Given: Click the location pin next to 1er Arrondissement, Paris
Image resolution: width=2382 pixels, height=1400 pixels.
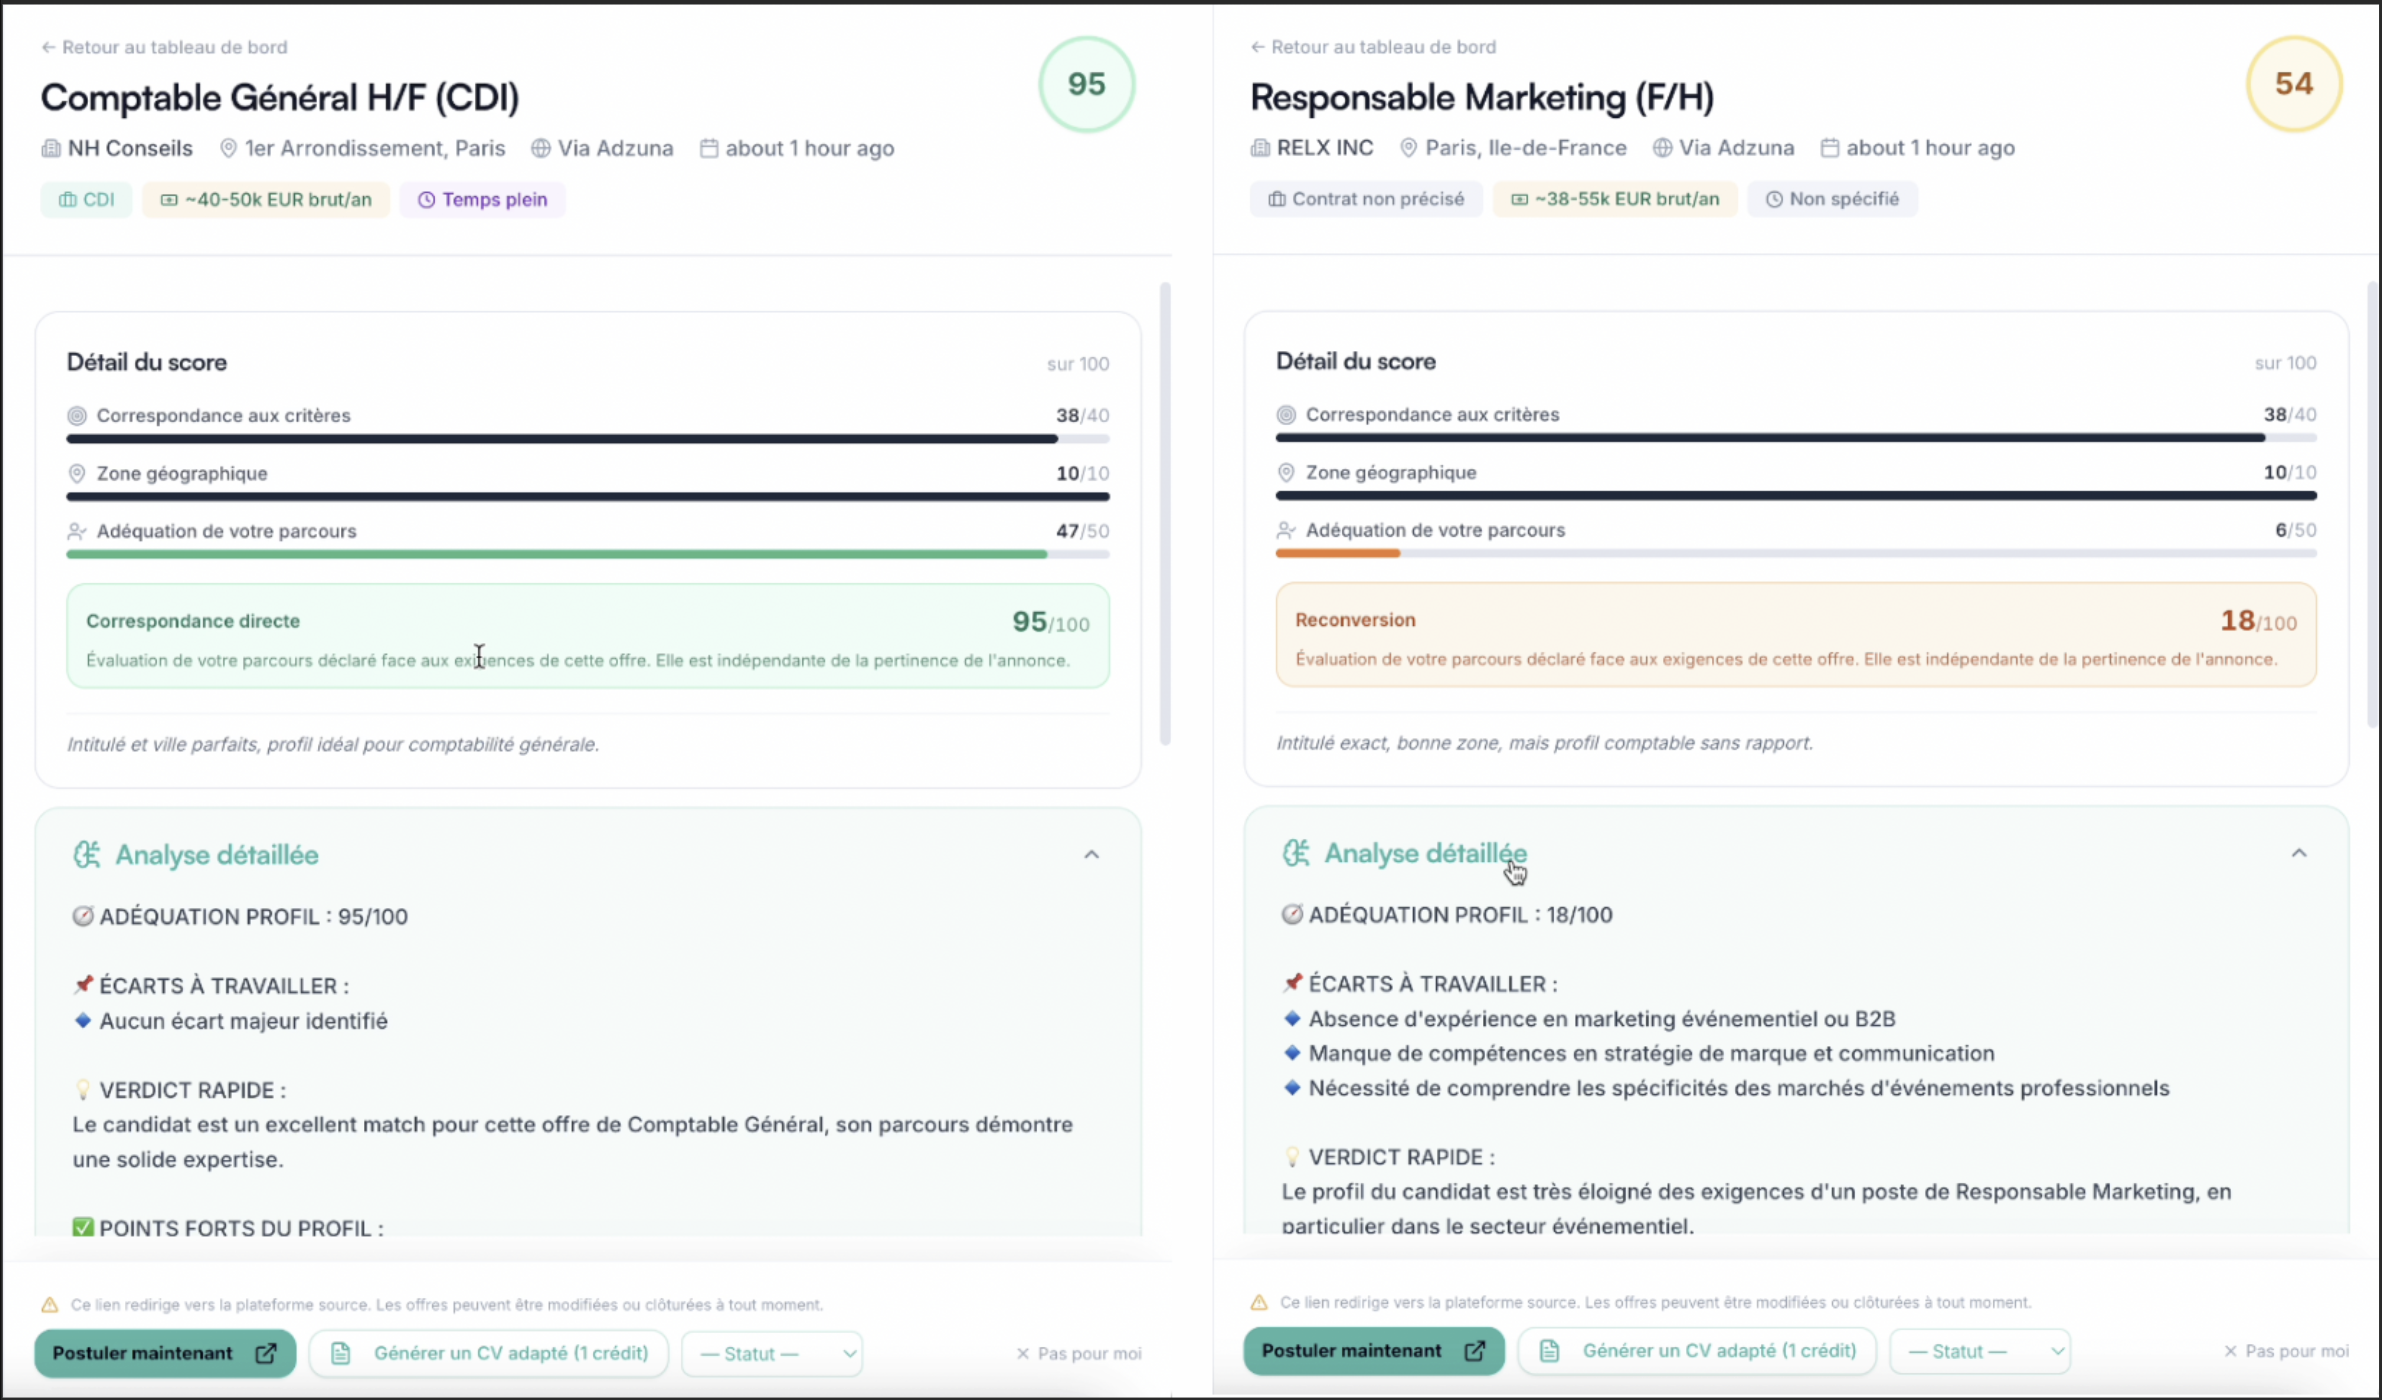Looking at the screenshot, I should (228, 148).
